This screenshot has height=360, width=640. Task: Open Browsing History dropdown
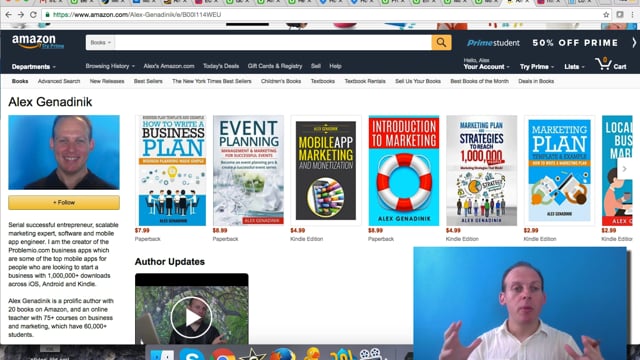110,66
